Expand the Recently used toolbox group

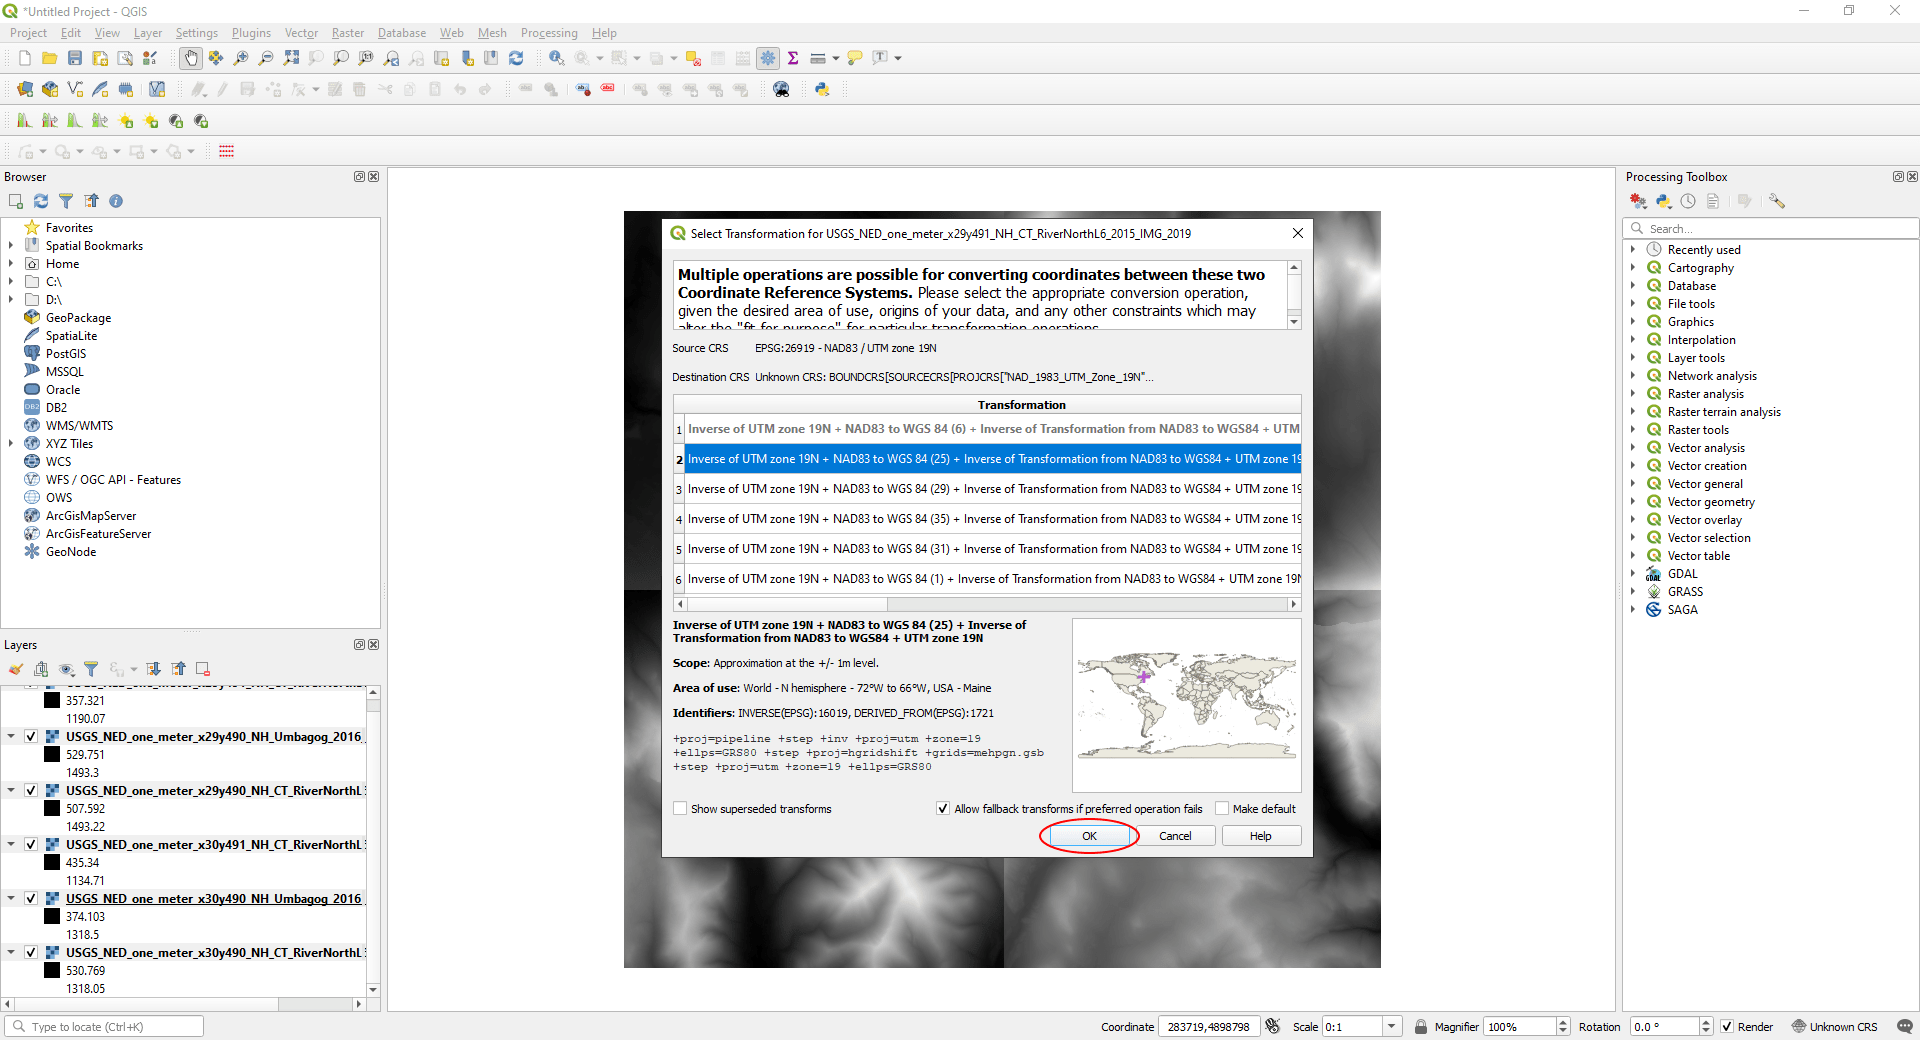pos(1634,250)
